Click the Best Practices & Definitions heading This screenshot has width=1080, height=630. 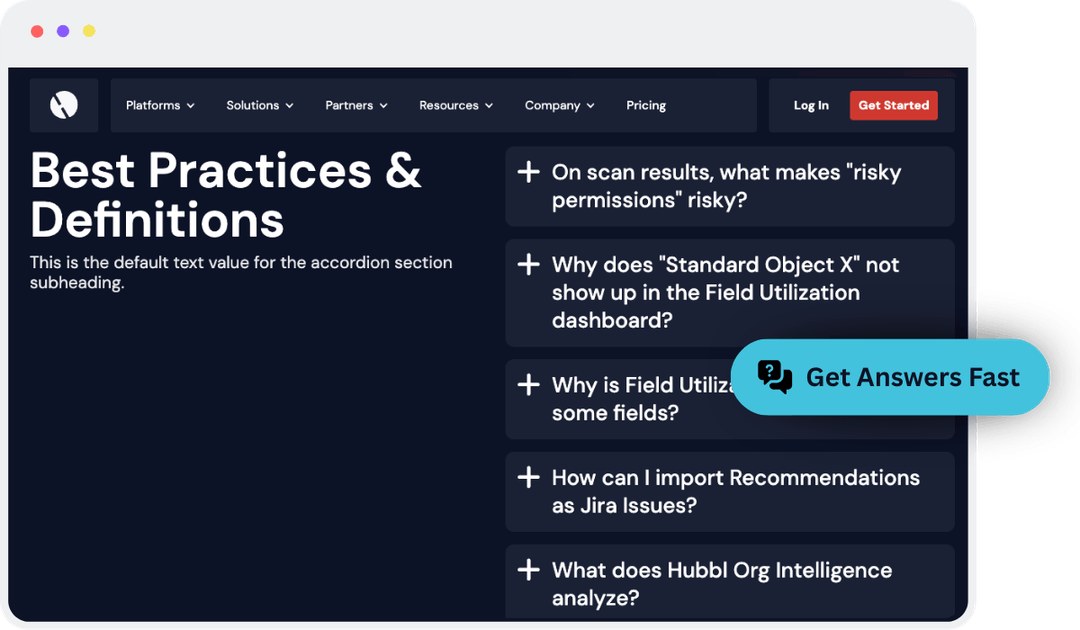click(226, 196)
